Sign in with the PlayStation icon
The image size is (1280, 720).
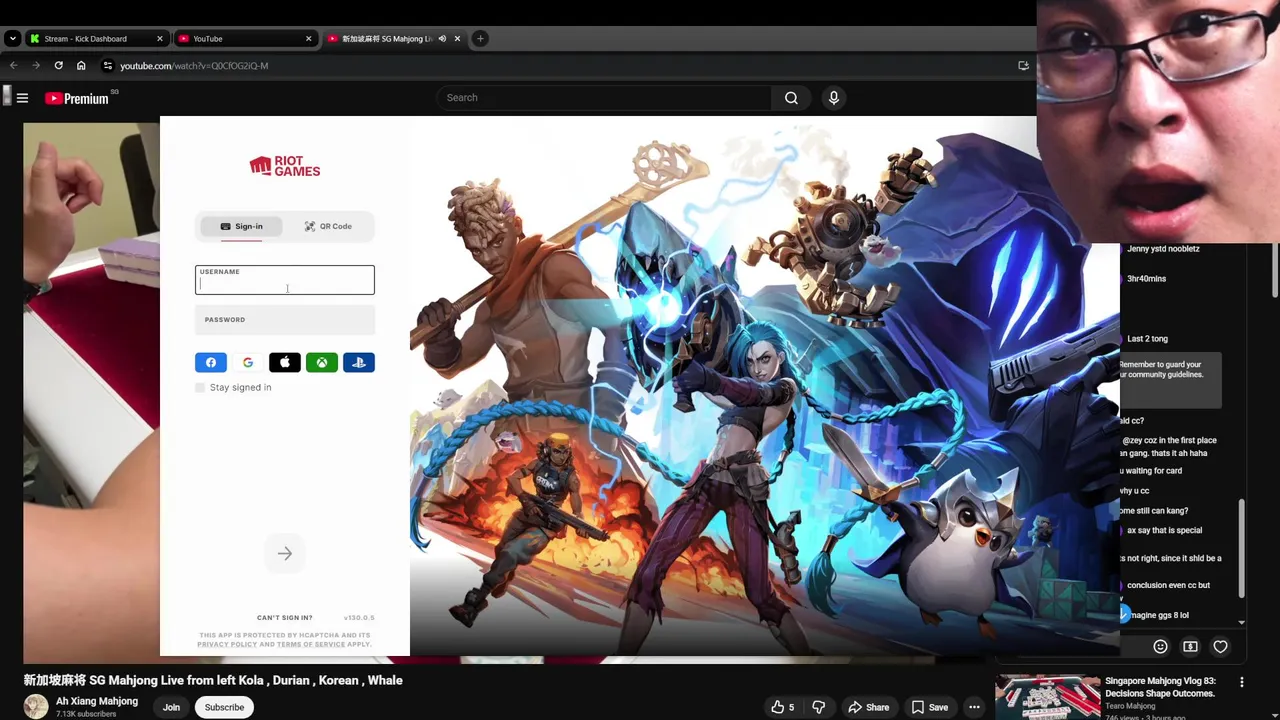tap(359, 363)
